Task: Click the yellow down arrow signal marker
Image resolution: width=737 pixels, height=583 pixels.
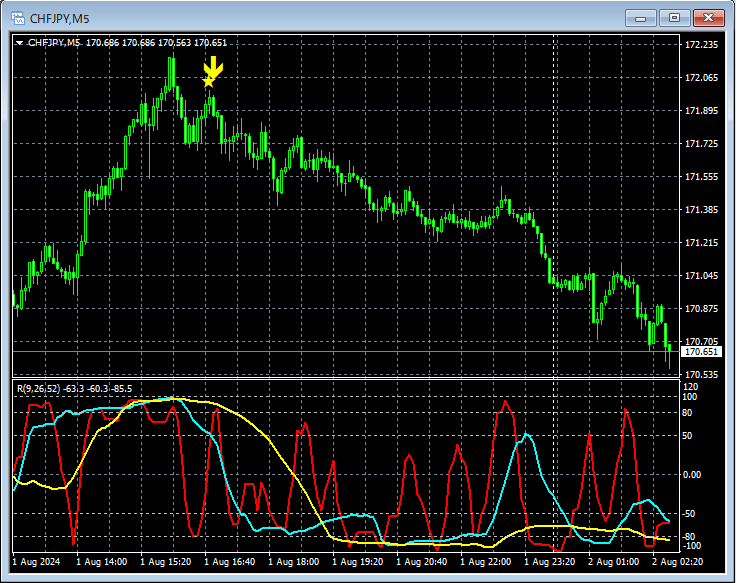Action: 213,67
